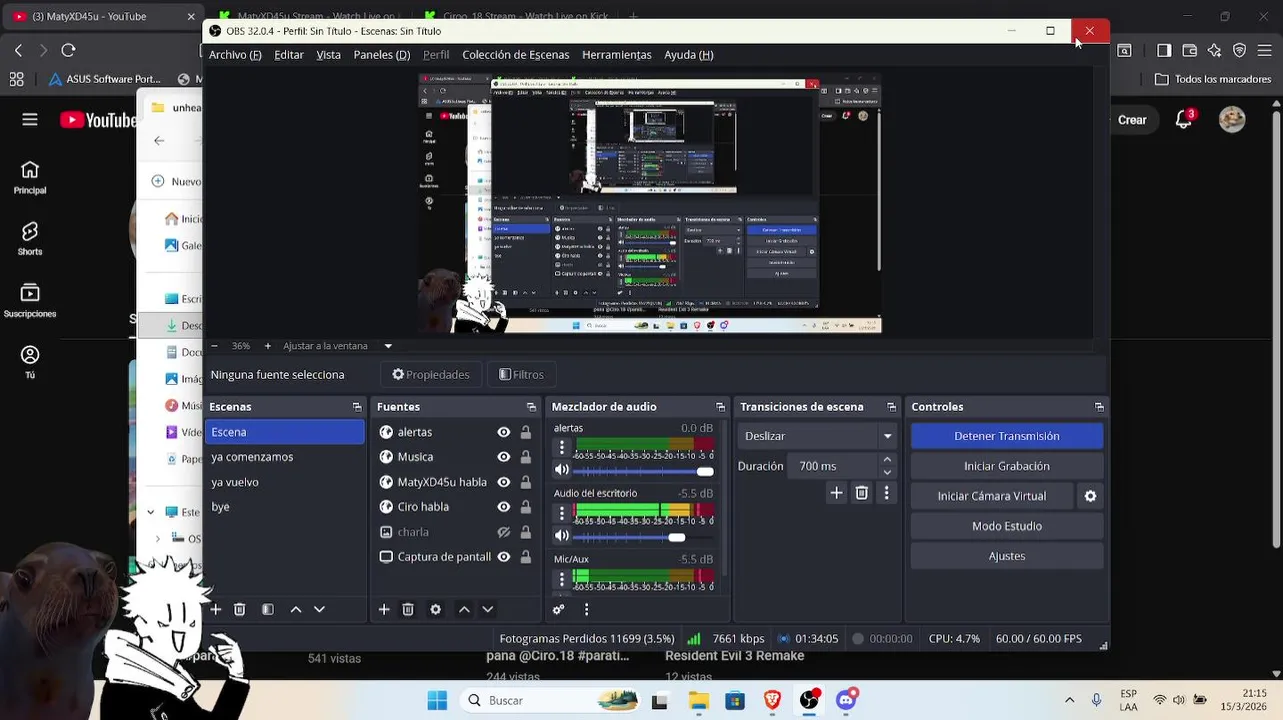Click Detener Transmisión button
The image size is (1283, 720).
(x=1007, y=436)
